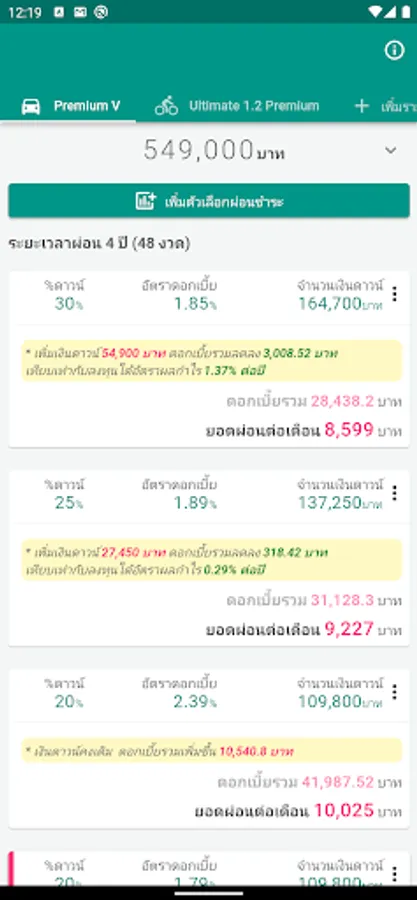Tap the bicycle icon for Ultimate 1.2 Premium

(x=166, y=106)
